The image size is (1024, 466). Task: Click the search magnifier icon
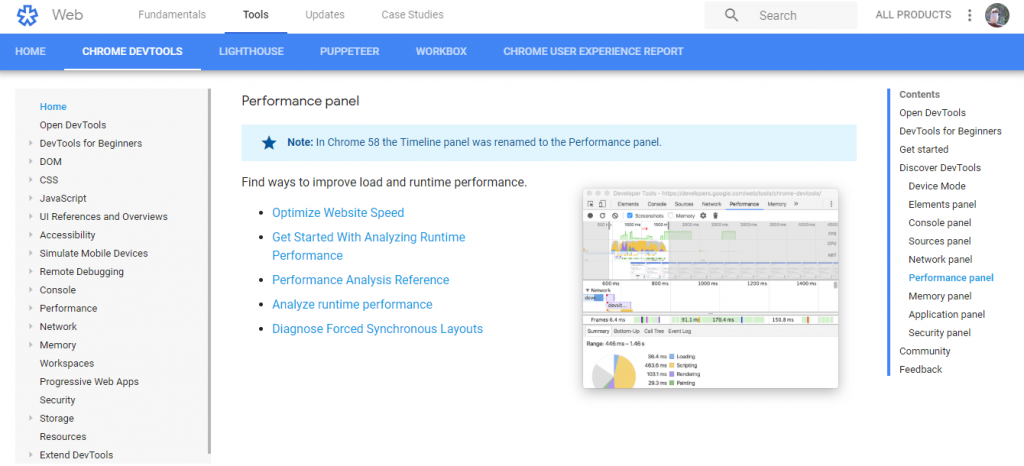pos(732,15)
